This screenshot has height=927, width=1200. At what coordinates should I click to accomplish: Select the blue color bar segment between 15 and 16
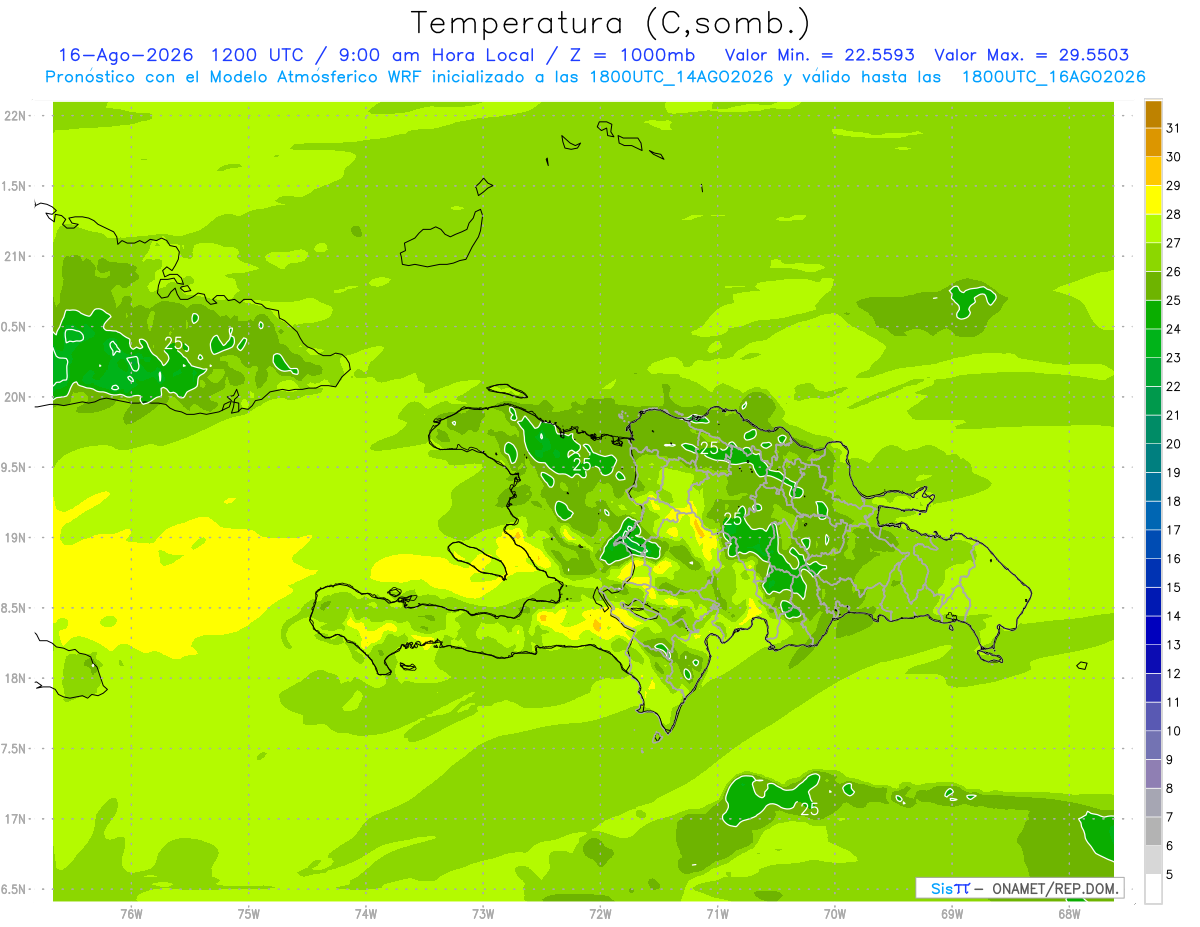coord(1153,573)
